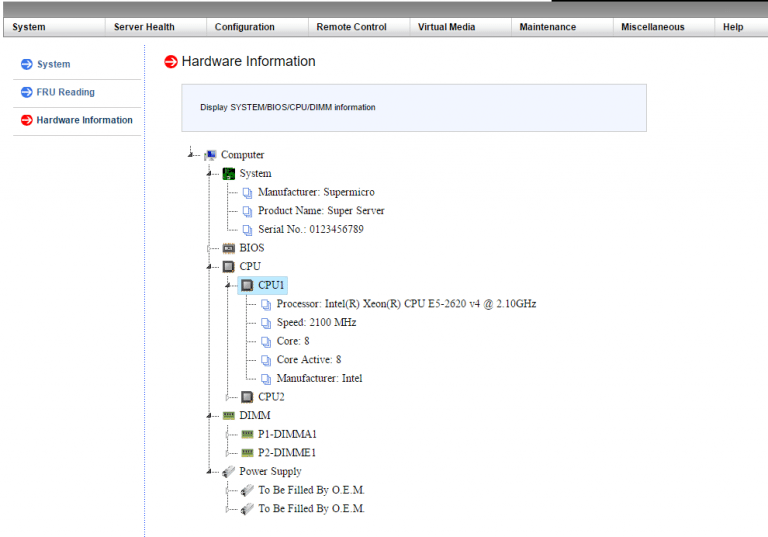Click the DIMM memory module icon

point(229,415)
